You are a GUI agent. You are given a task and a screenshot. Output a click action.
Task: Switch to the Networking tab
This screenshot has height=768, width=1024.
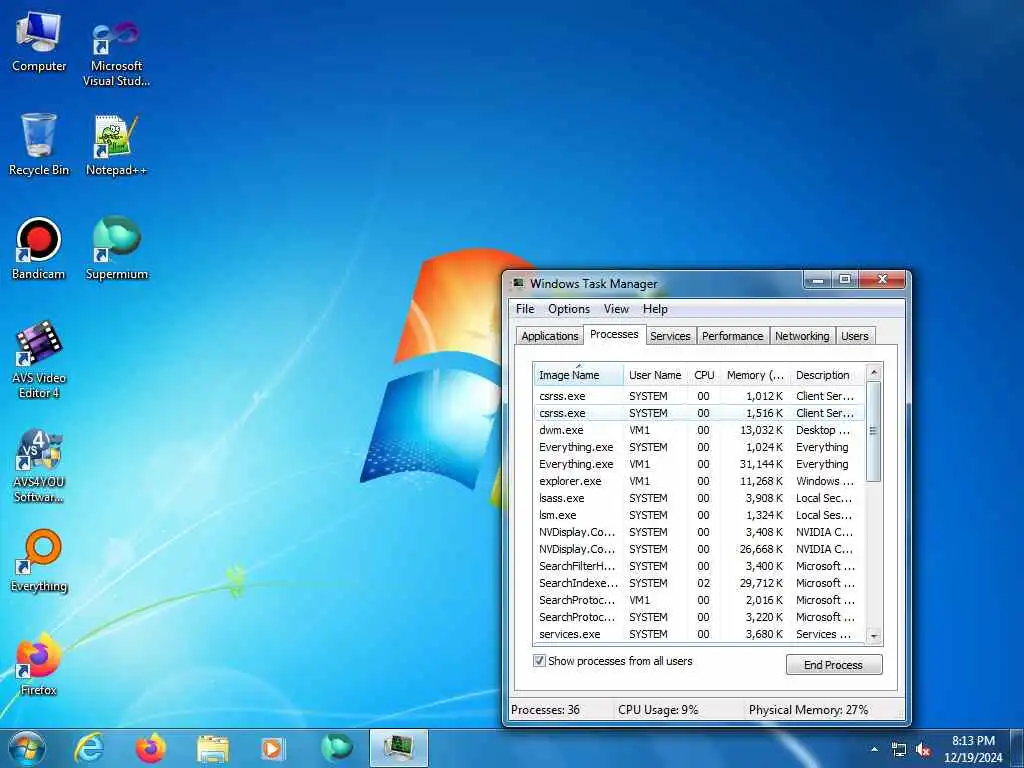click(x=802, y=336)
